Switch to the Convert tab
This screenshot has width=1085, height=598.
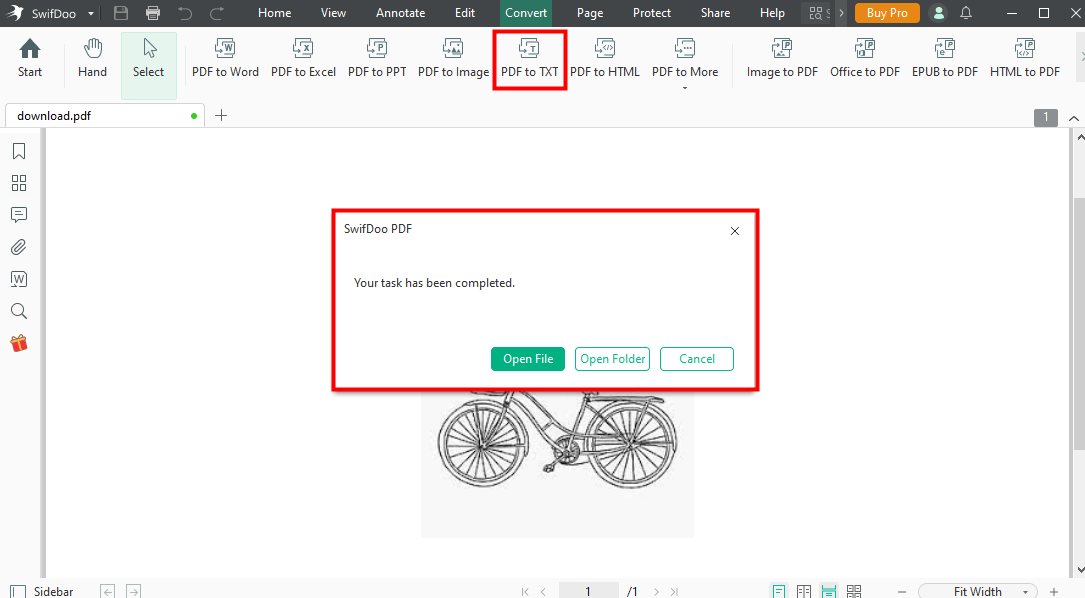(526, 12)
